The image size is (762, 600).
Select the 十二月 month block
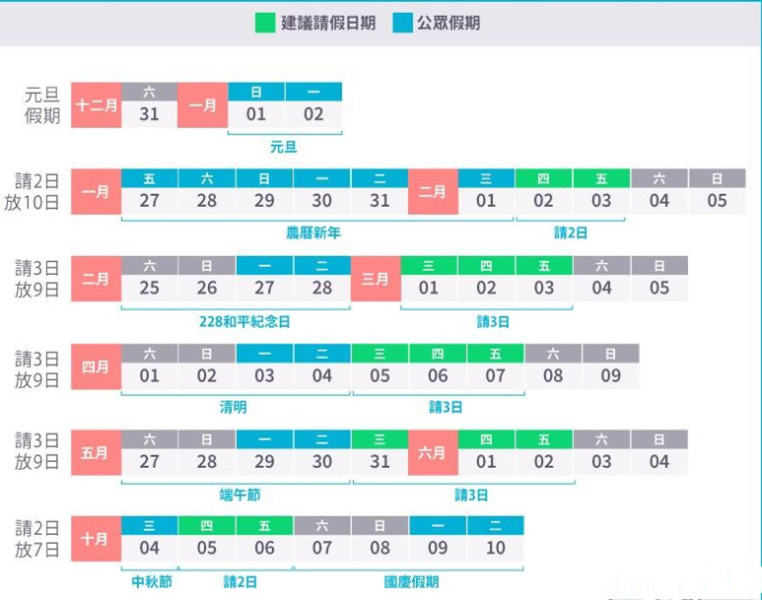point(95,105)
